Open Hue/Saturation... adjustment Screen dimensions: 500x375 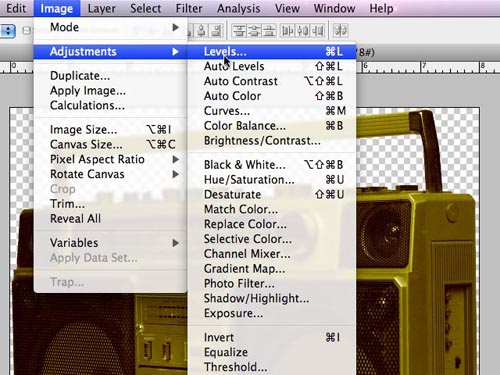click(x=272, y=180)
